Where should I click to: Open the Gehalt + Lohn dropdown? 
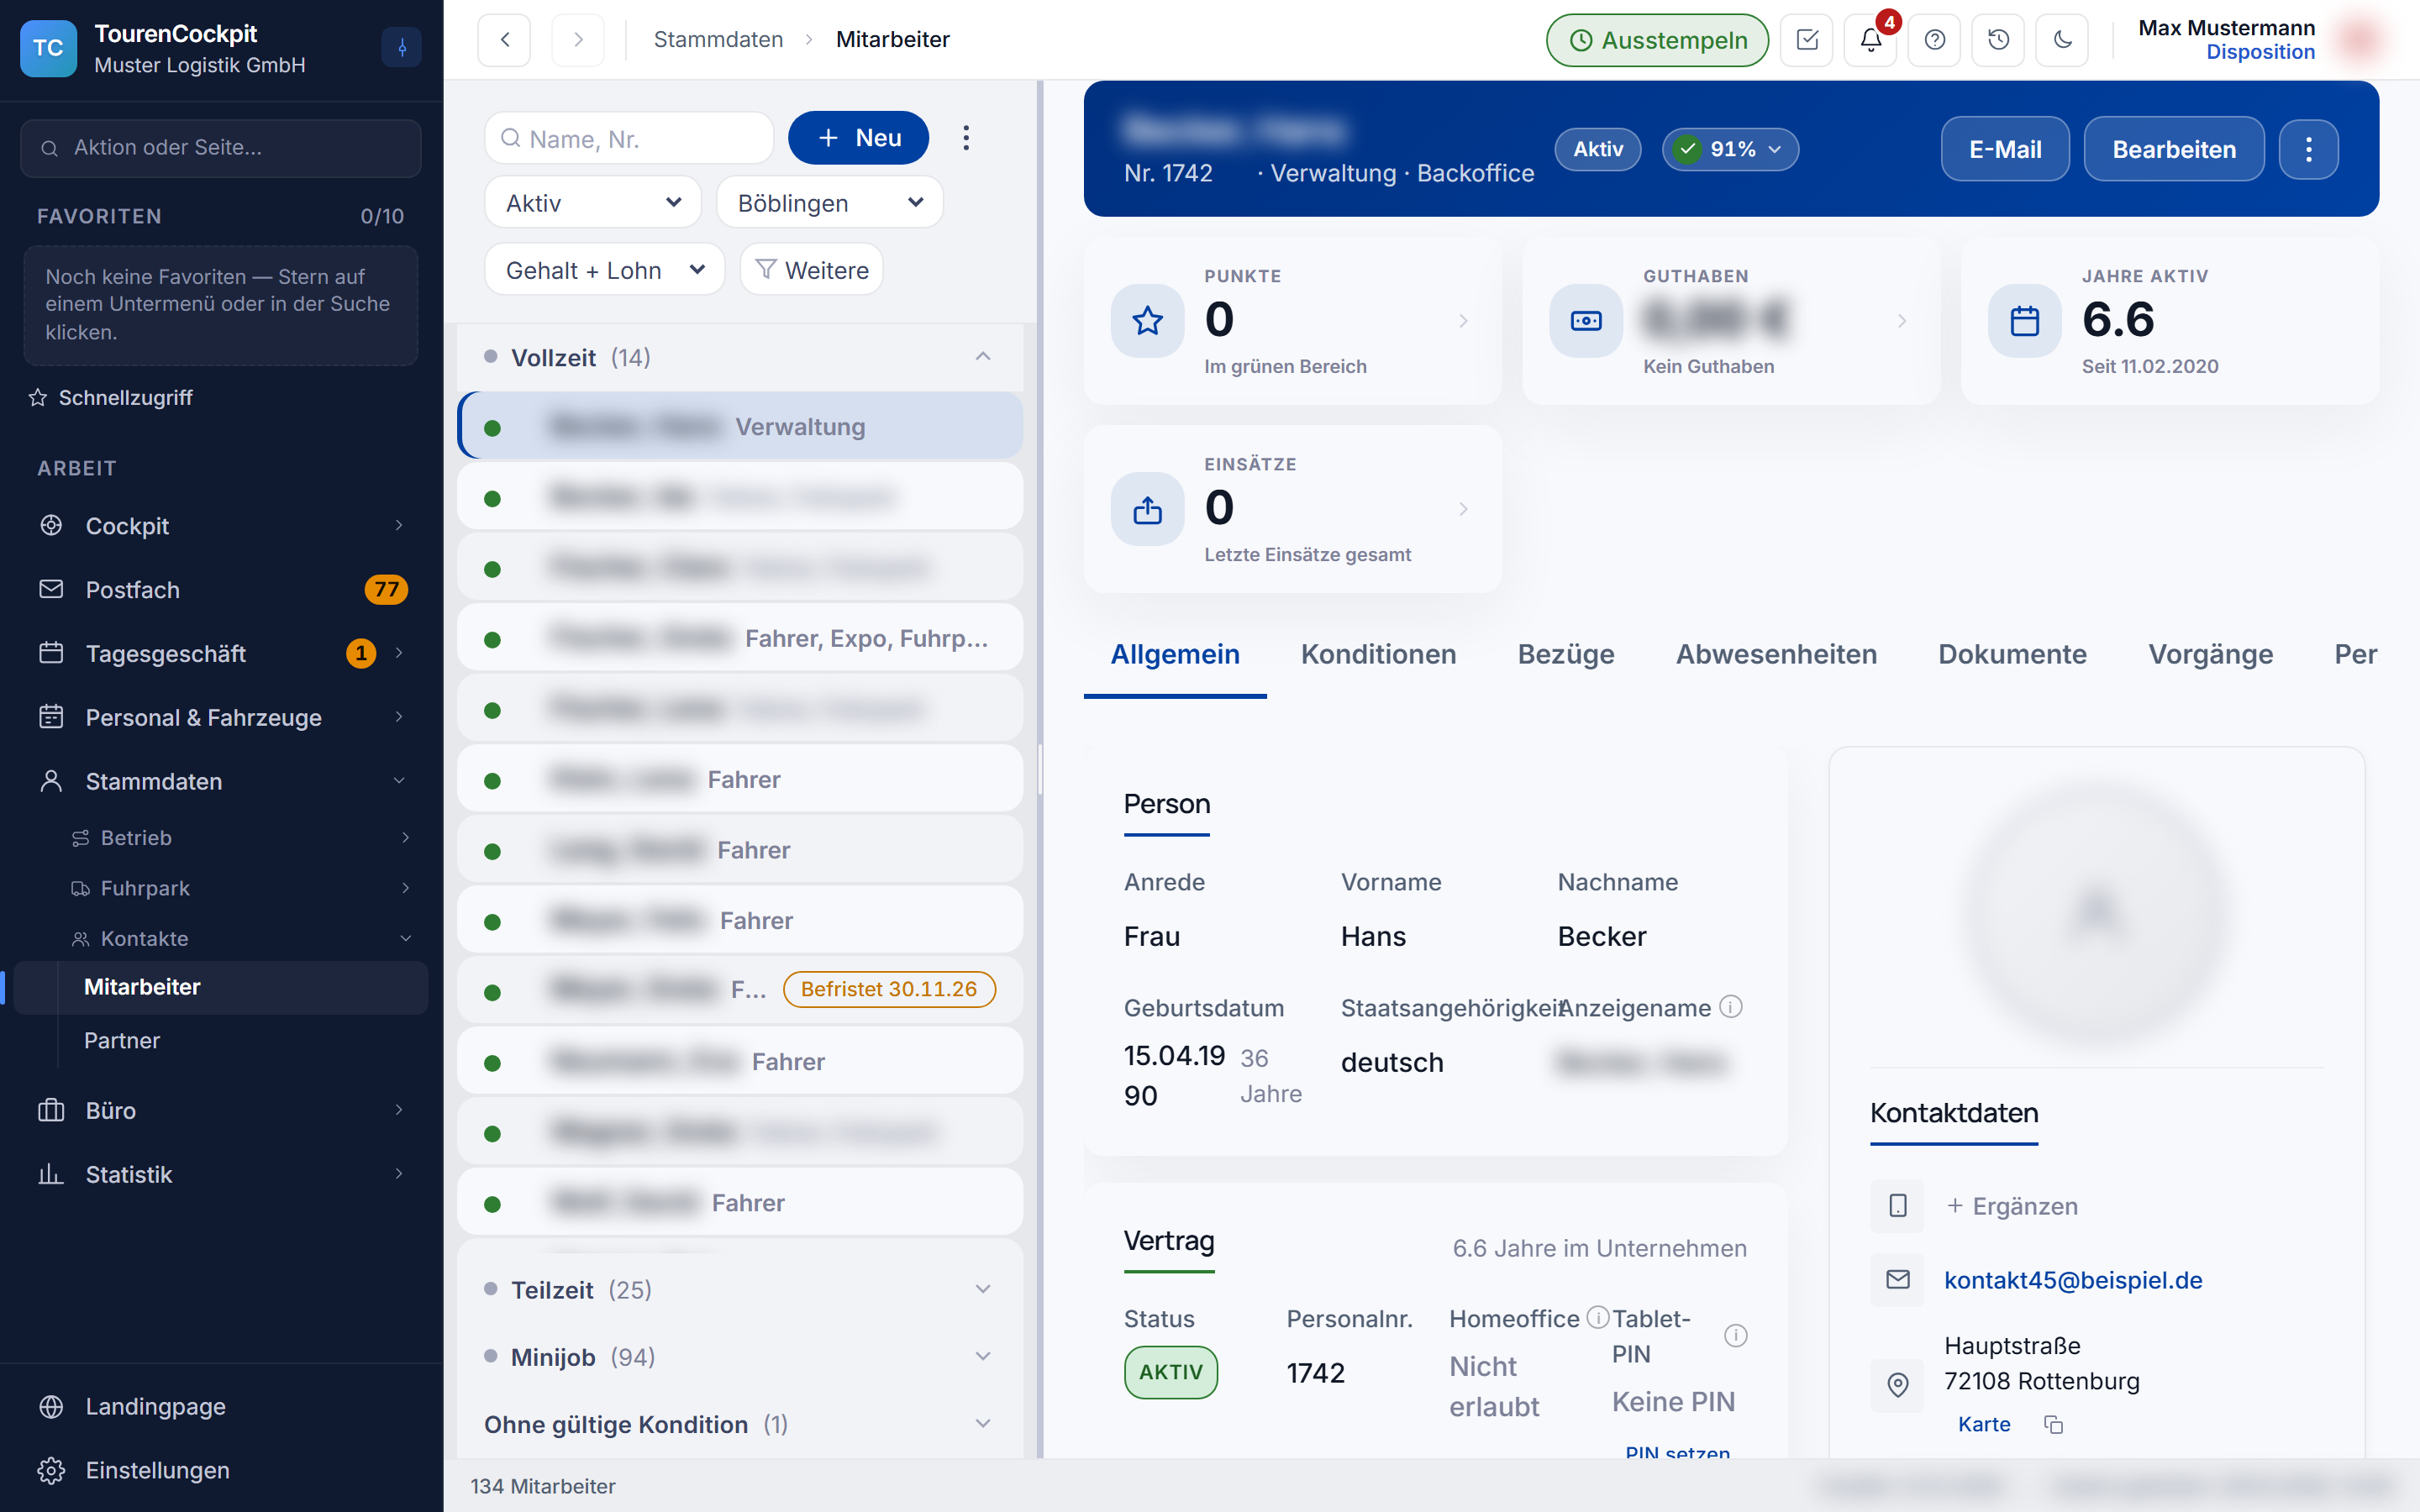(604, 270)
